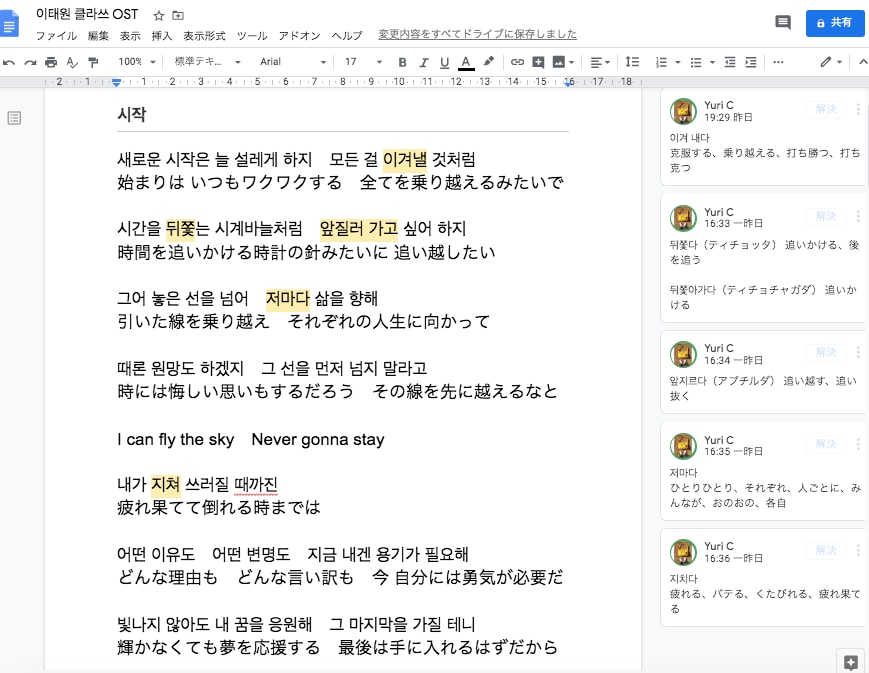Click the document title 이태원 클라쓰 OST
The image size is (869, 673).
[x=87, y=14]
